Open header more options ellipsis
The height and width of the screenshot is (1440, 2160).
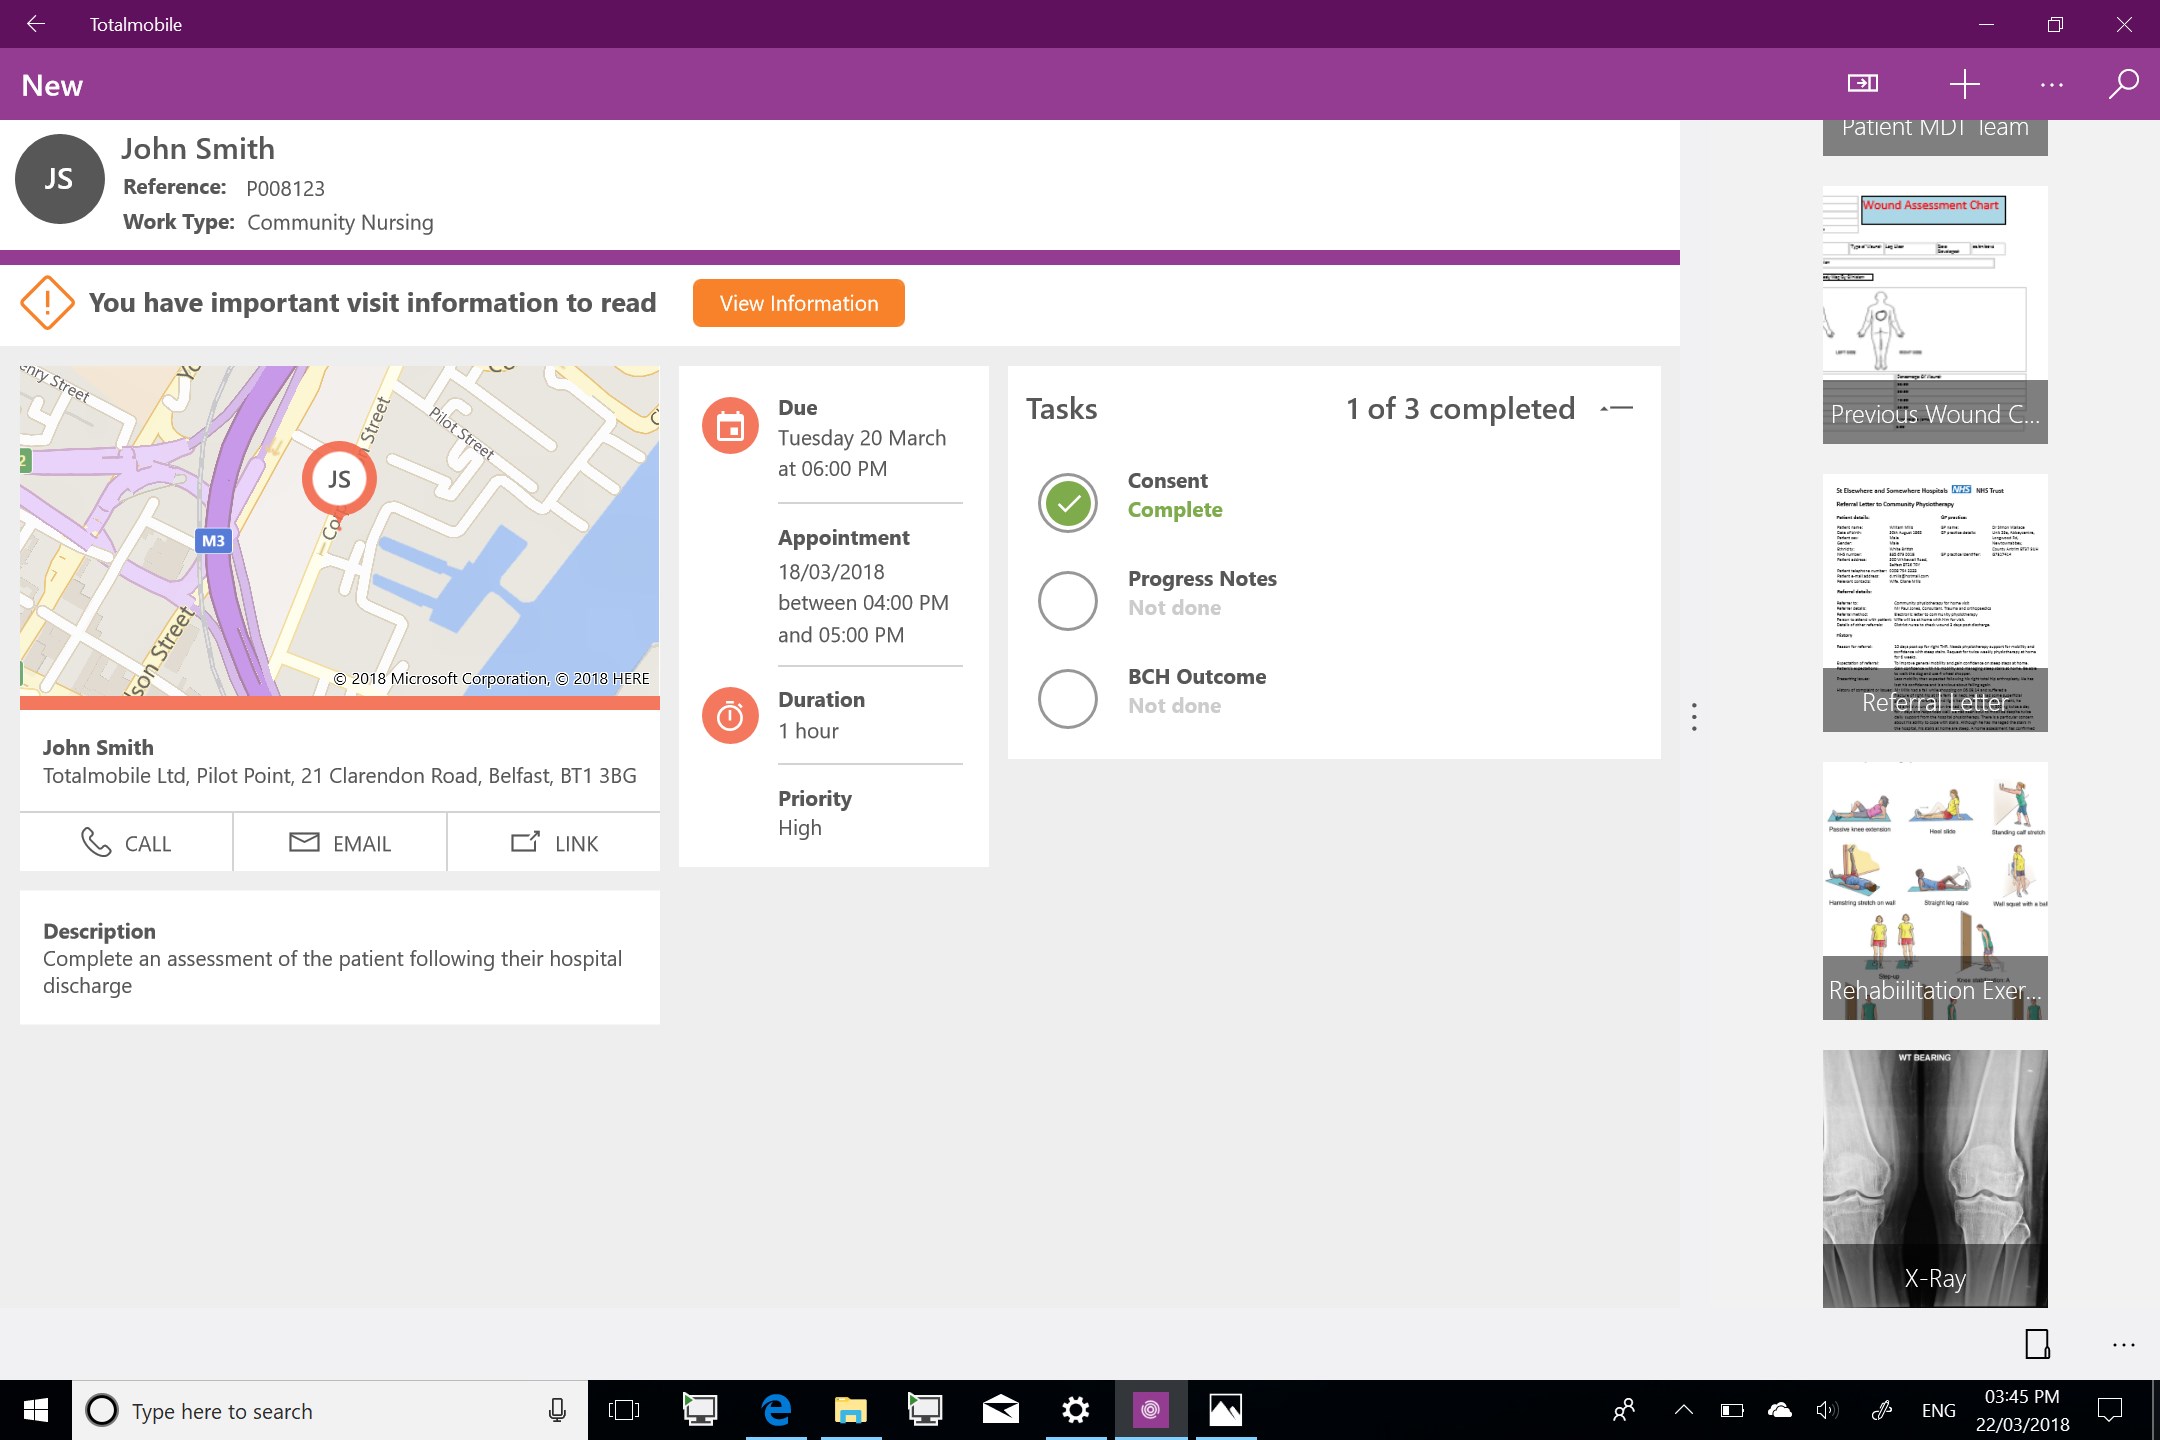[x=2051, y=85]
